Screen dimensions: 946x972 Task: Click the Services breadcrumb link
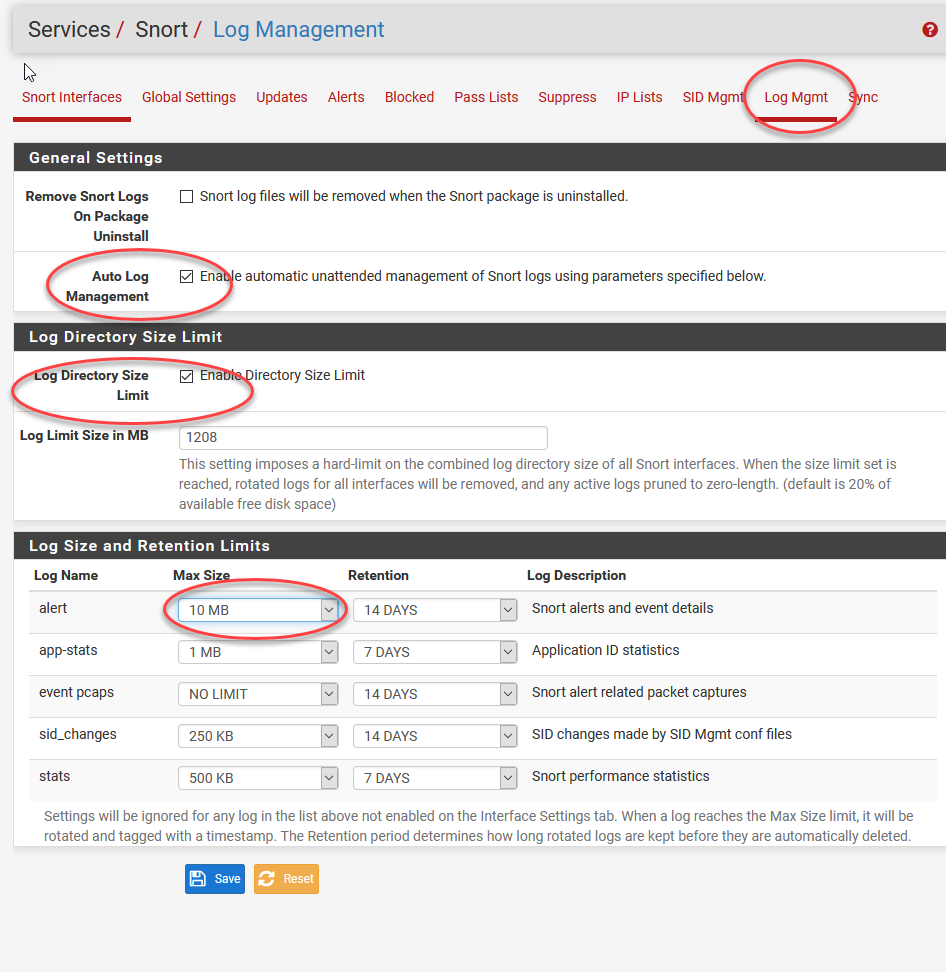pyautogui.click(x=69, y=30)
